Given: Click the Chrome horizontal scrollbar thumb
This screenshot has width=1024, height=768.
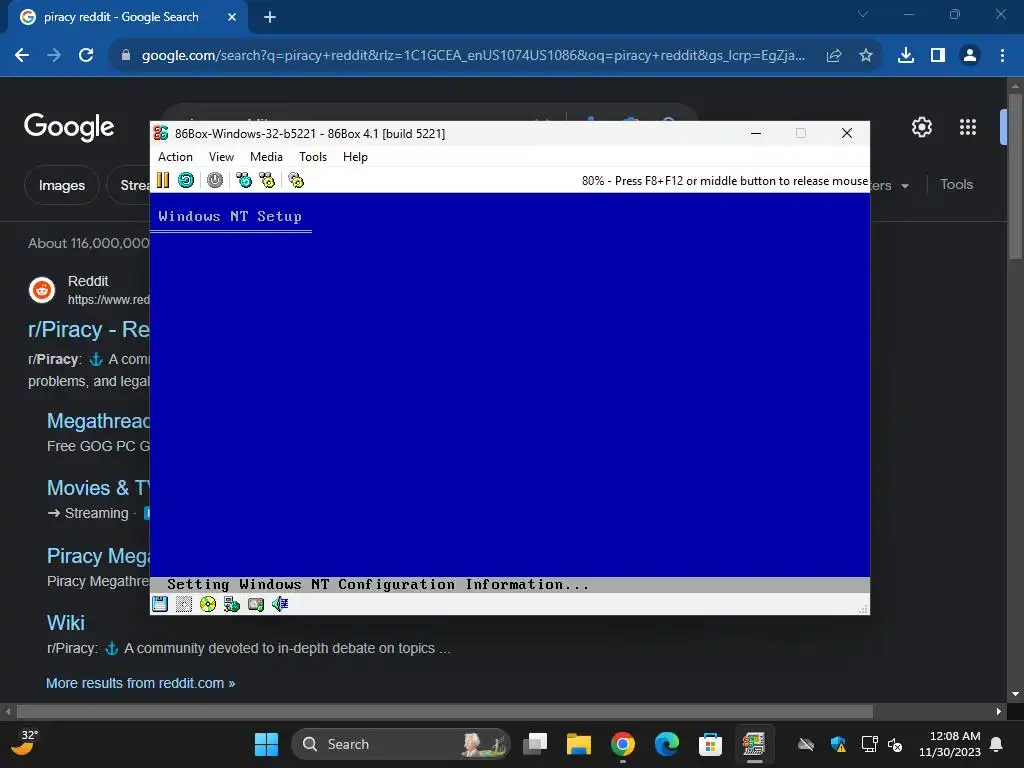Looking at the screenshot, I should (x=445, y=711).
